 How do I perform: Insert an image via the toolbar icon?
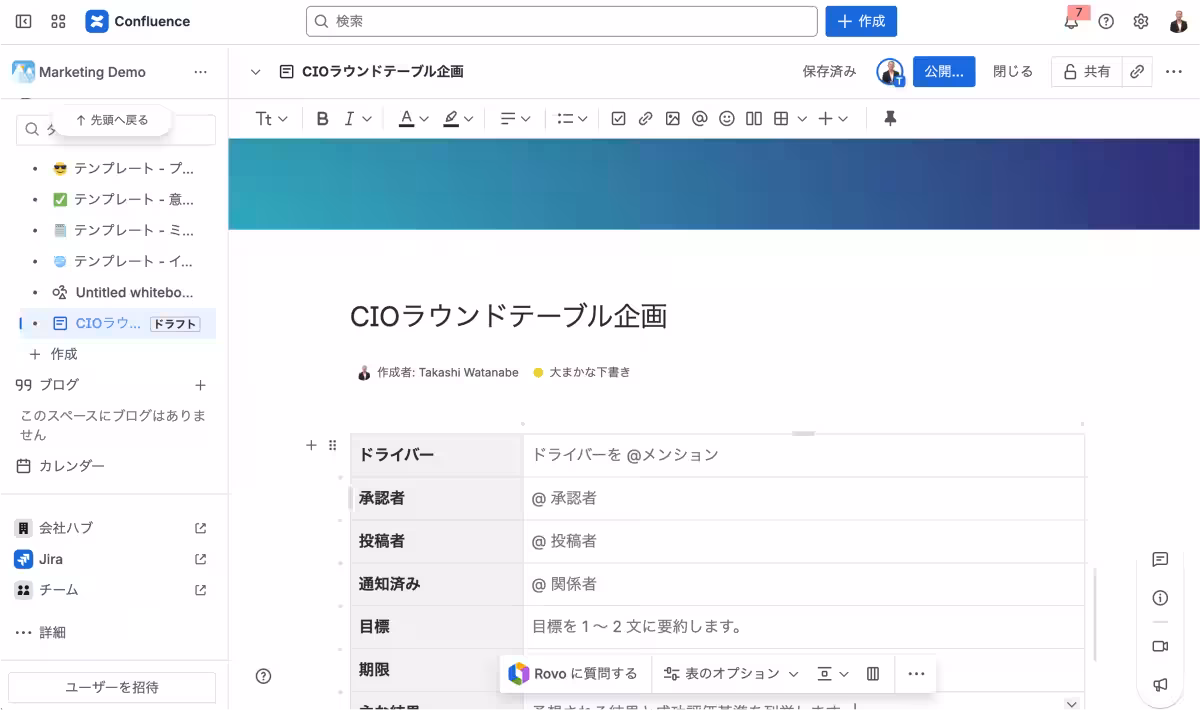pyautogui.click(x=672, y=118)
